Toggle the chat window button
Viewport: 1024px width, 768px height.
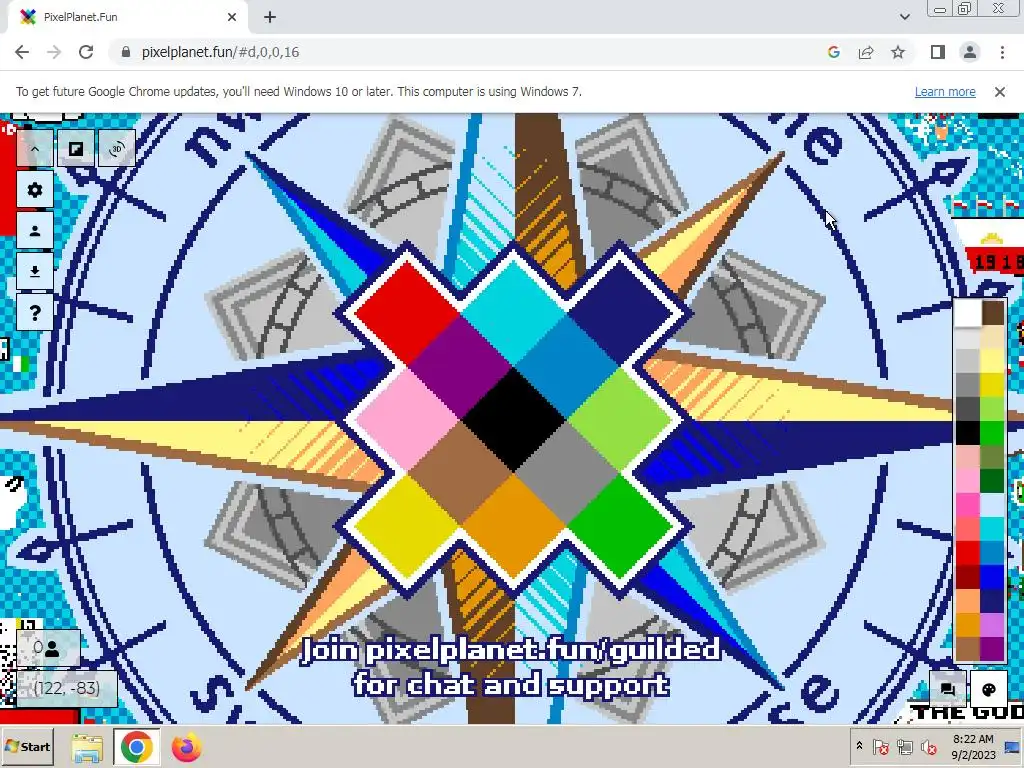pos(948,690)
